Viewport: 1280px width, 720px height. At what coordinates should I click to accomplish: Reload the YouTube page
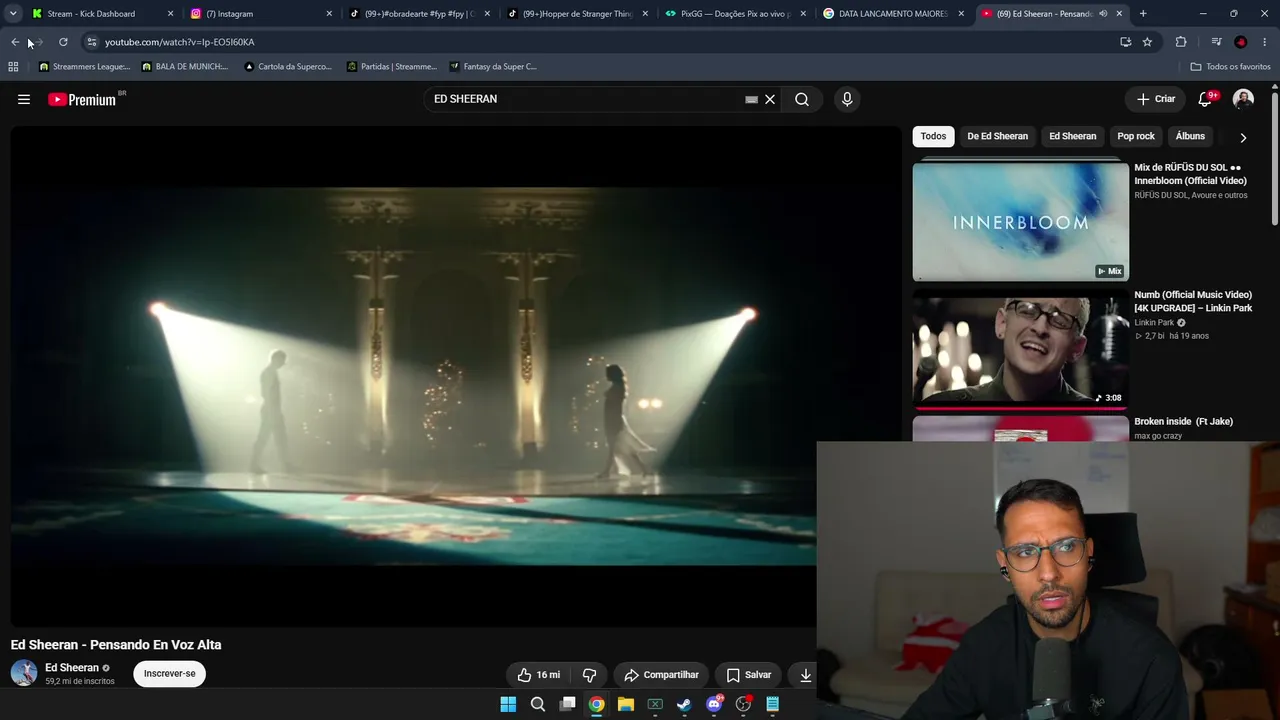click(63, 42)
